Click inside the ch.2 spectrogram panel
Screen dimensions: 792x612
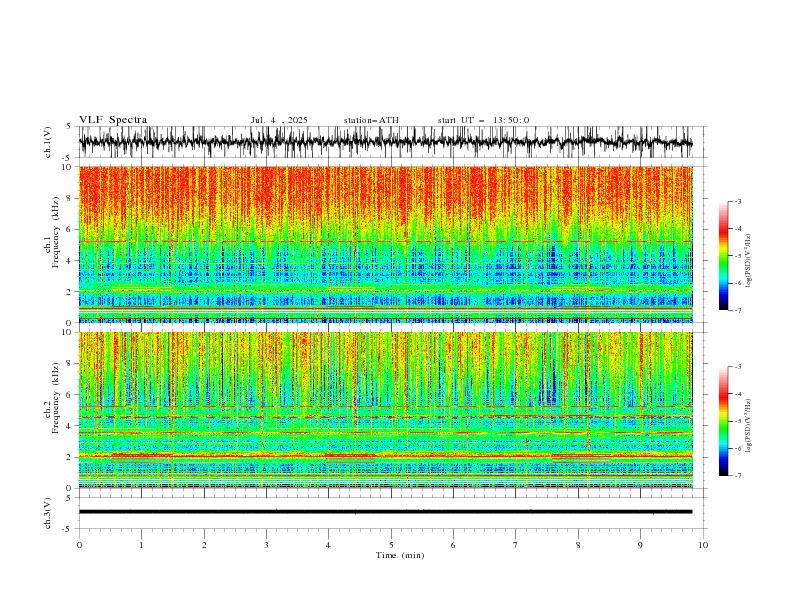[385, 410]
